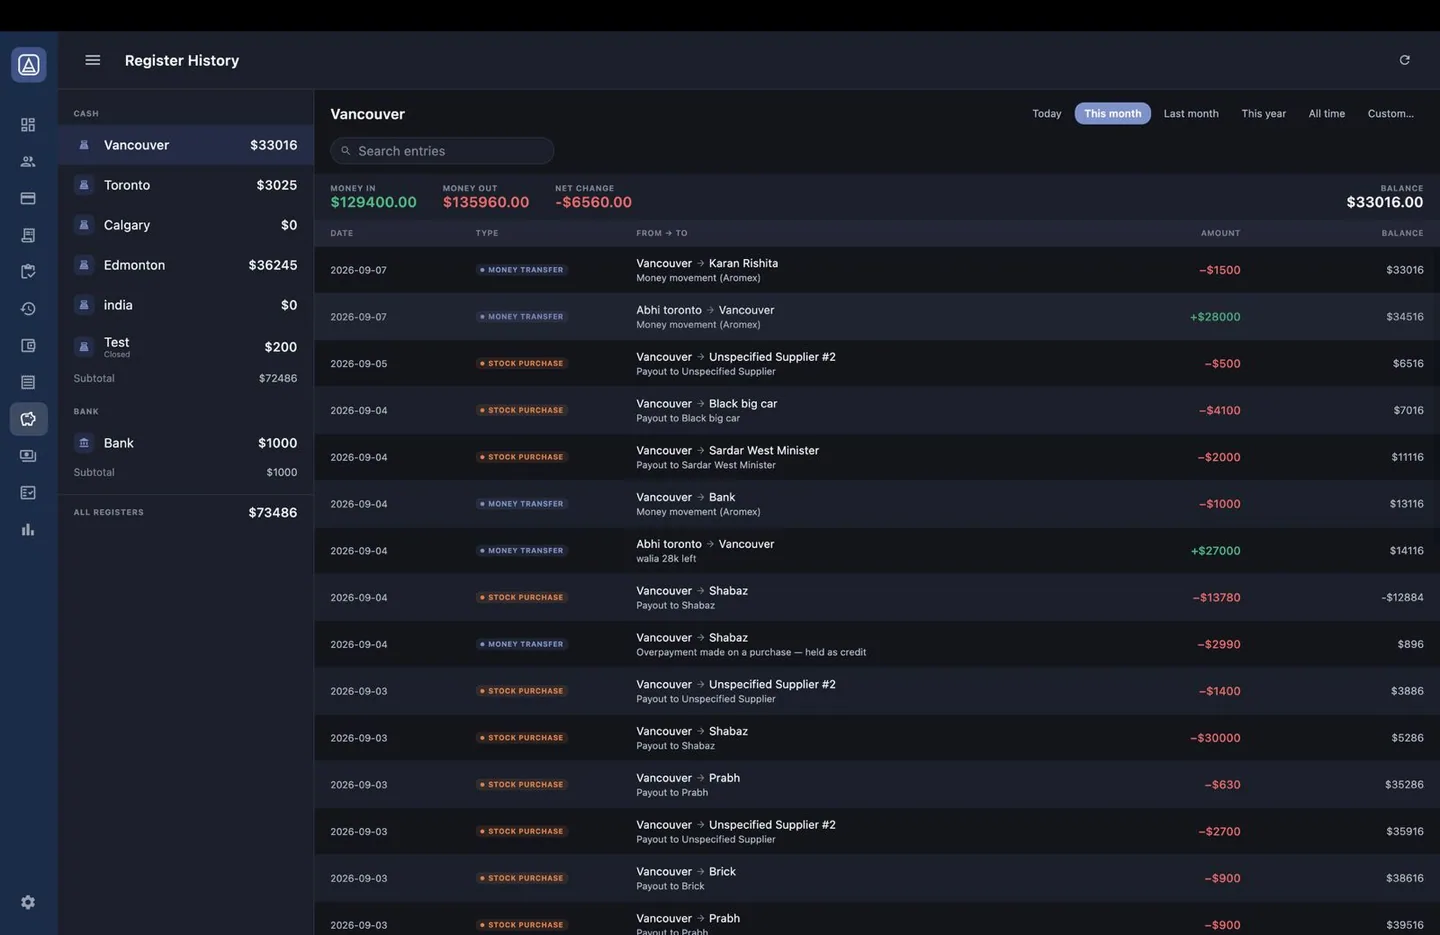The height and width of the screenshot is (935, 1440).
Task: Click the refresh icon
Action: pos(1404,60)
